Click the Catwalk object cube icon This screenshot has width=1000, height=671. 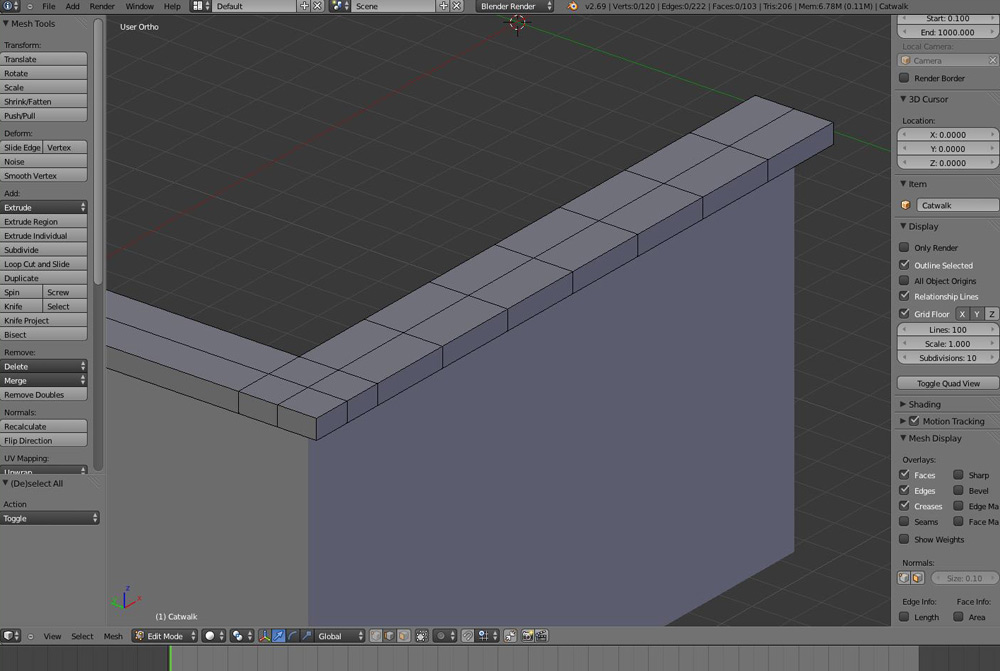point(906,205)
